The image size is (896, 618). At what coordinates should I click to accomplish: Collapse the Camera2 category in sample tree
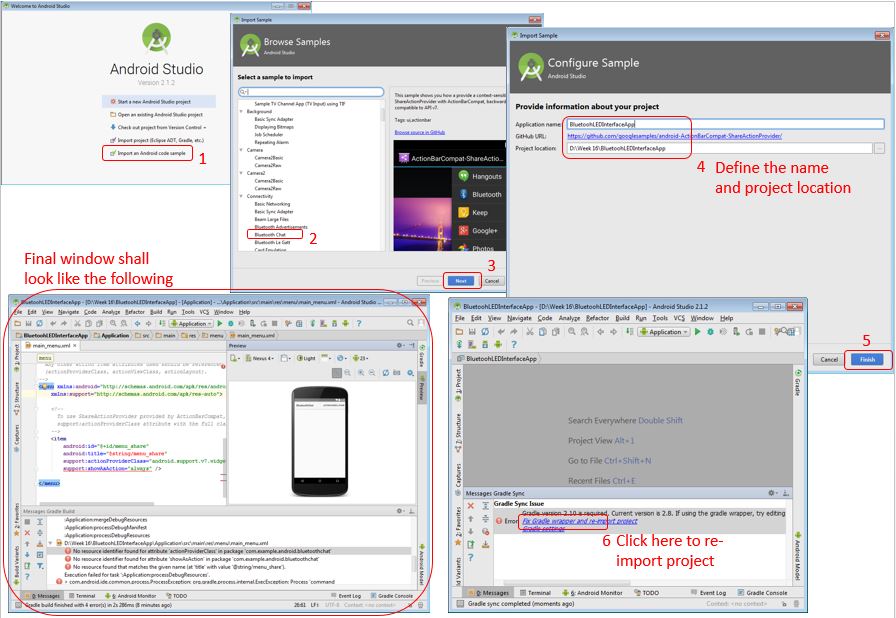pos(242,172)
